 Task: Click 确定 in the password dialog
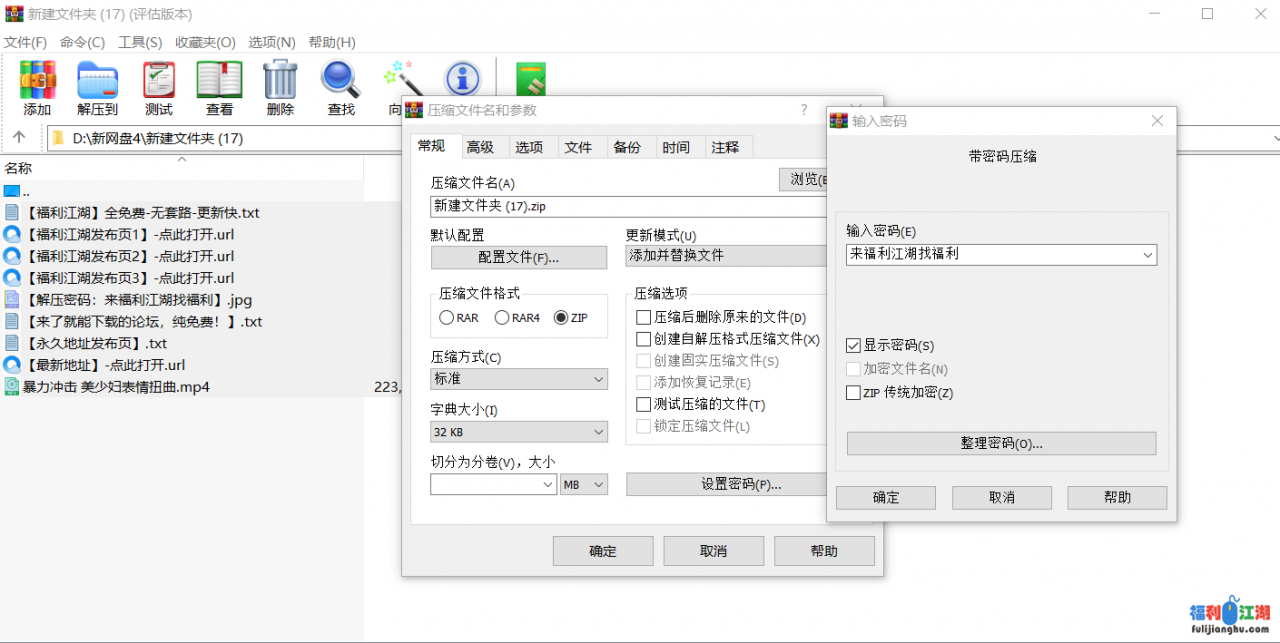pos(885,498)
